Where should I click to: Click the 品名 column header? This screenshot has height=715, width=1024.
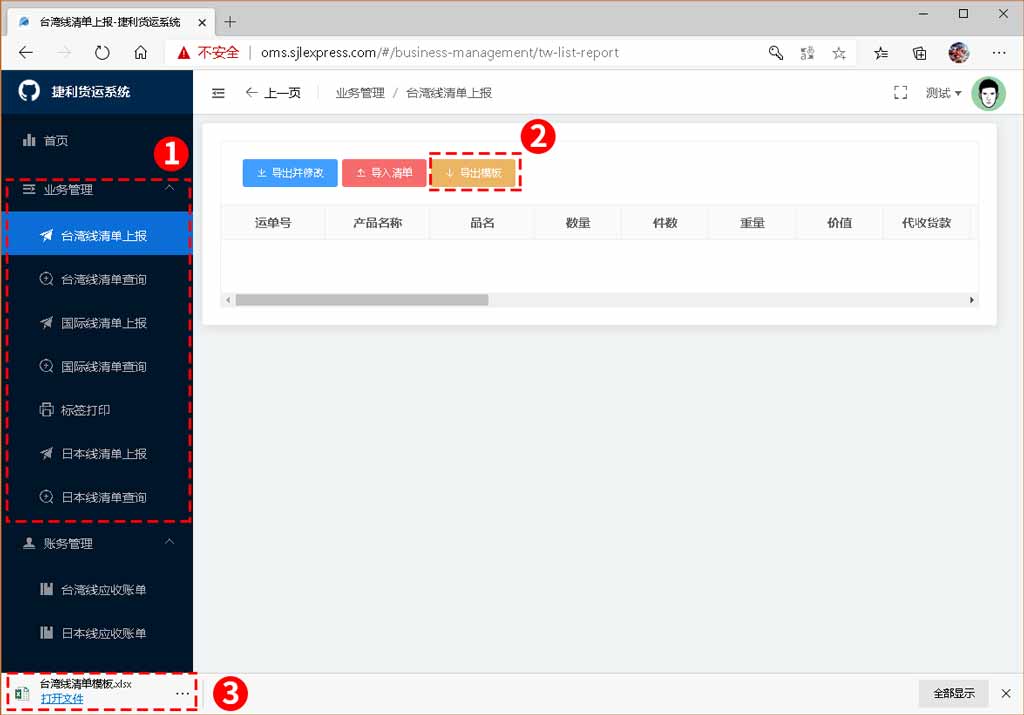coord(482,223)
